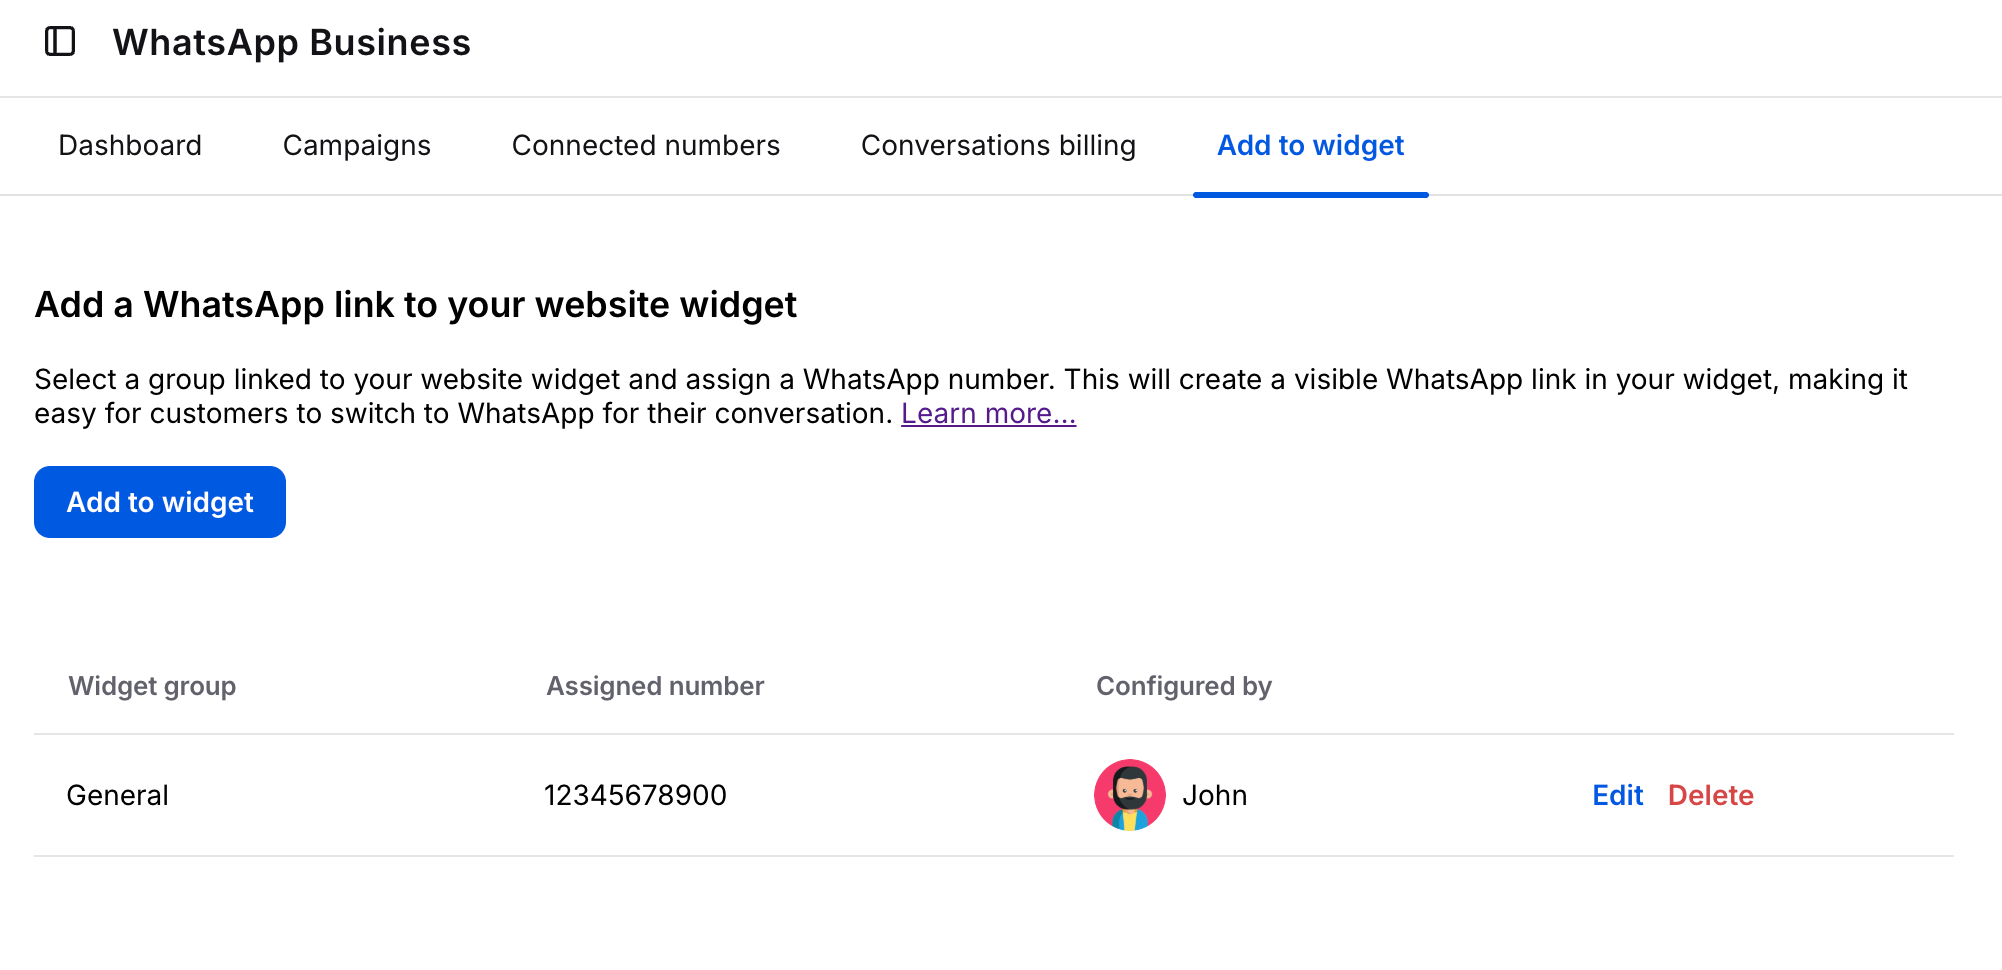Click the Widget group column header
Viewport: 2002px width, 970px height.
click(x=152, y=686)
